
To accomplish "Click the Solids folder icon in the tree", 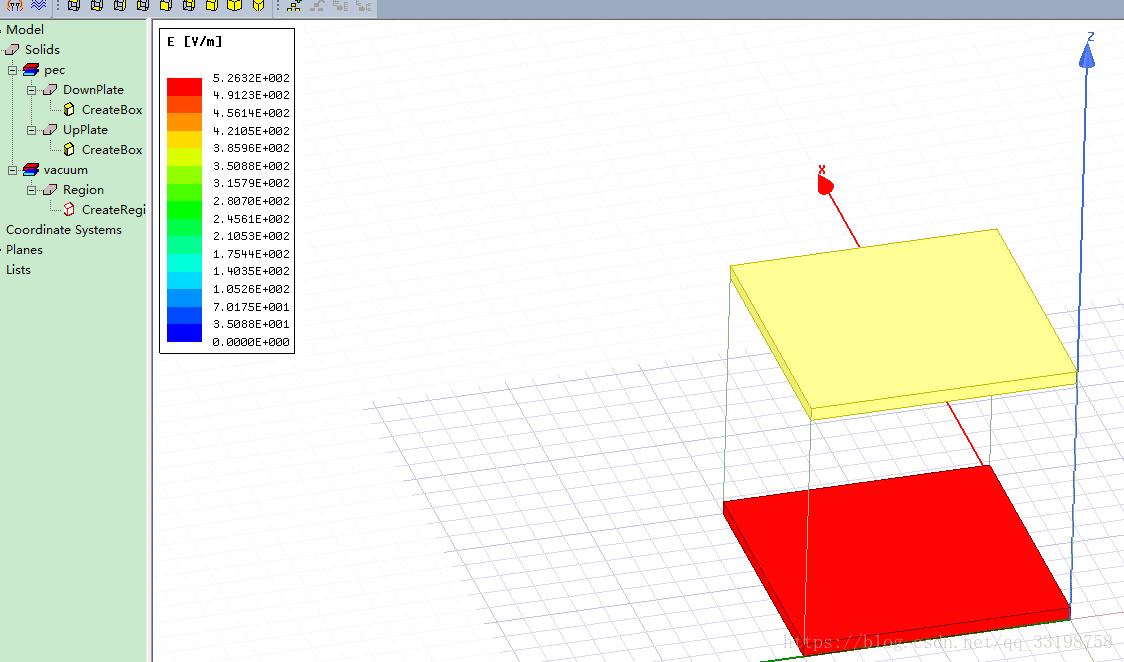I will point(12,50).
